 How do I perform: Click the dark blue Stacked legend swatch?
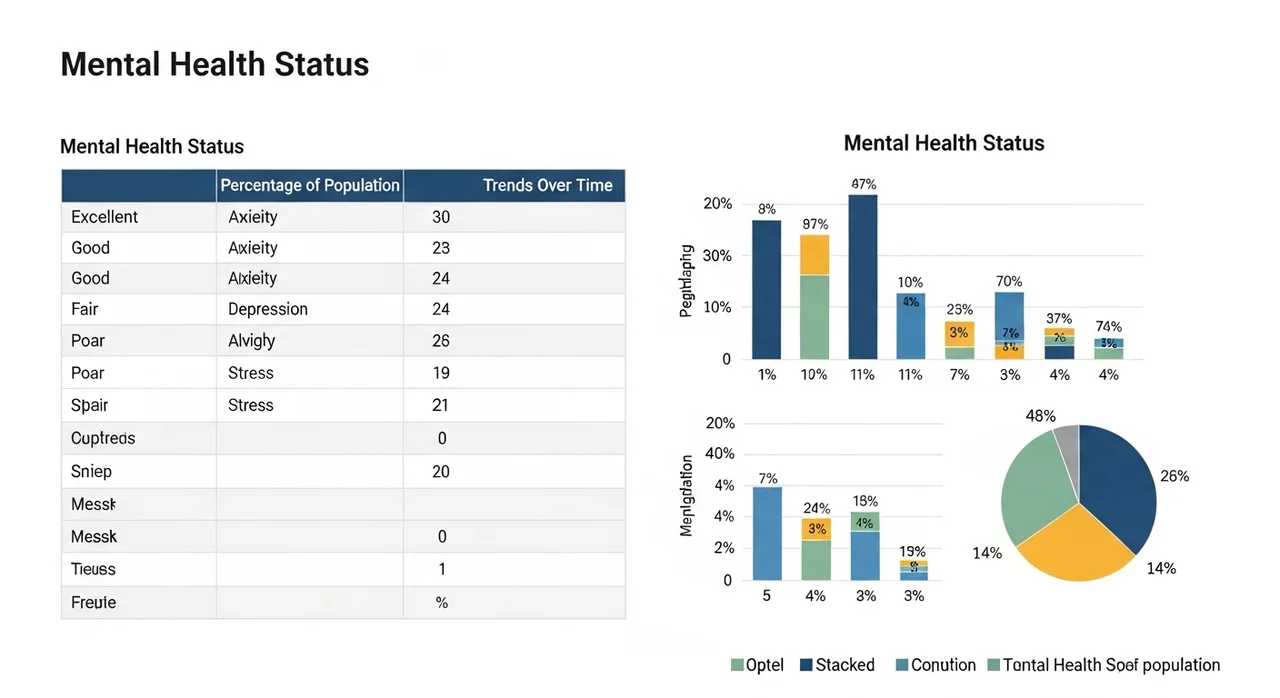click(806, 665)
